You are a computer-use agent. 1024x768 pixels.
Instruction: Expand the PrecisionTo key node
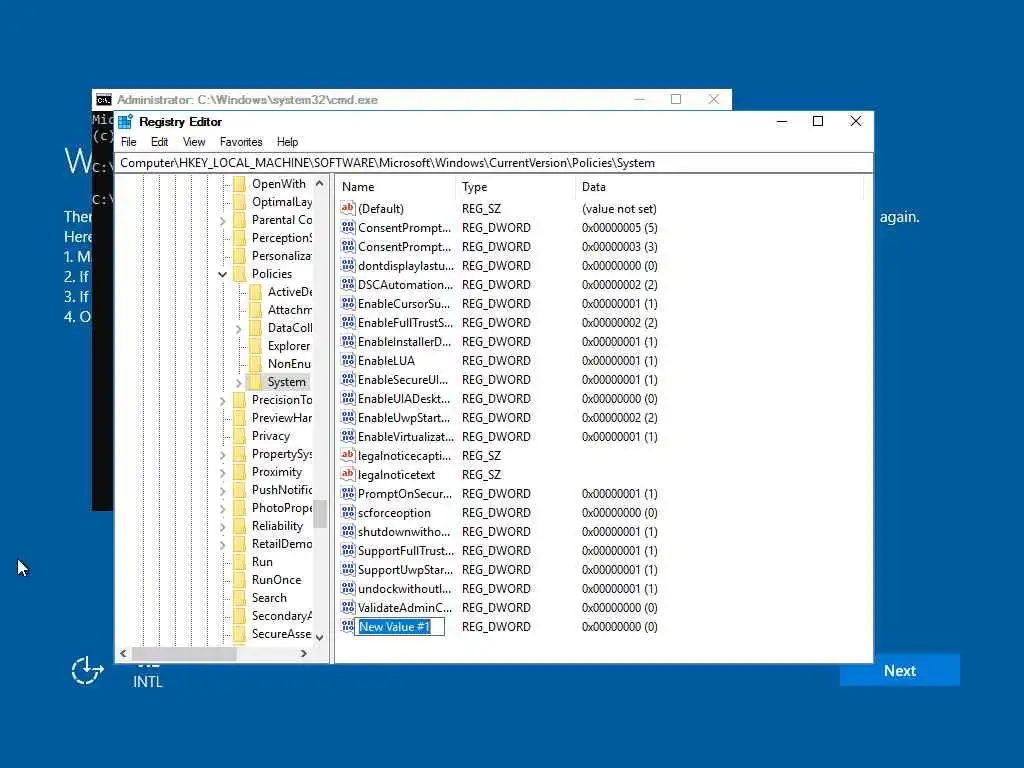click(223, 400)
